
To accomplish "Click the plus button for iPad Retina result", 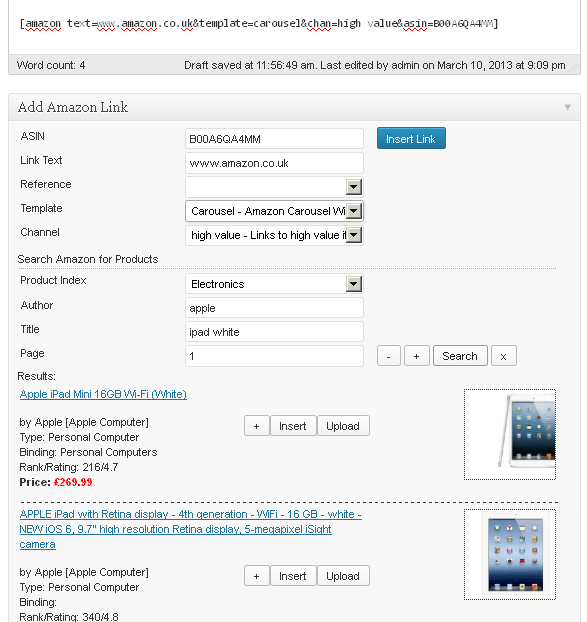I will 257,576.
